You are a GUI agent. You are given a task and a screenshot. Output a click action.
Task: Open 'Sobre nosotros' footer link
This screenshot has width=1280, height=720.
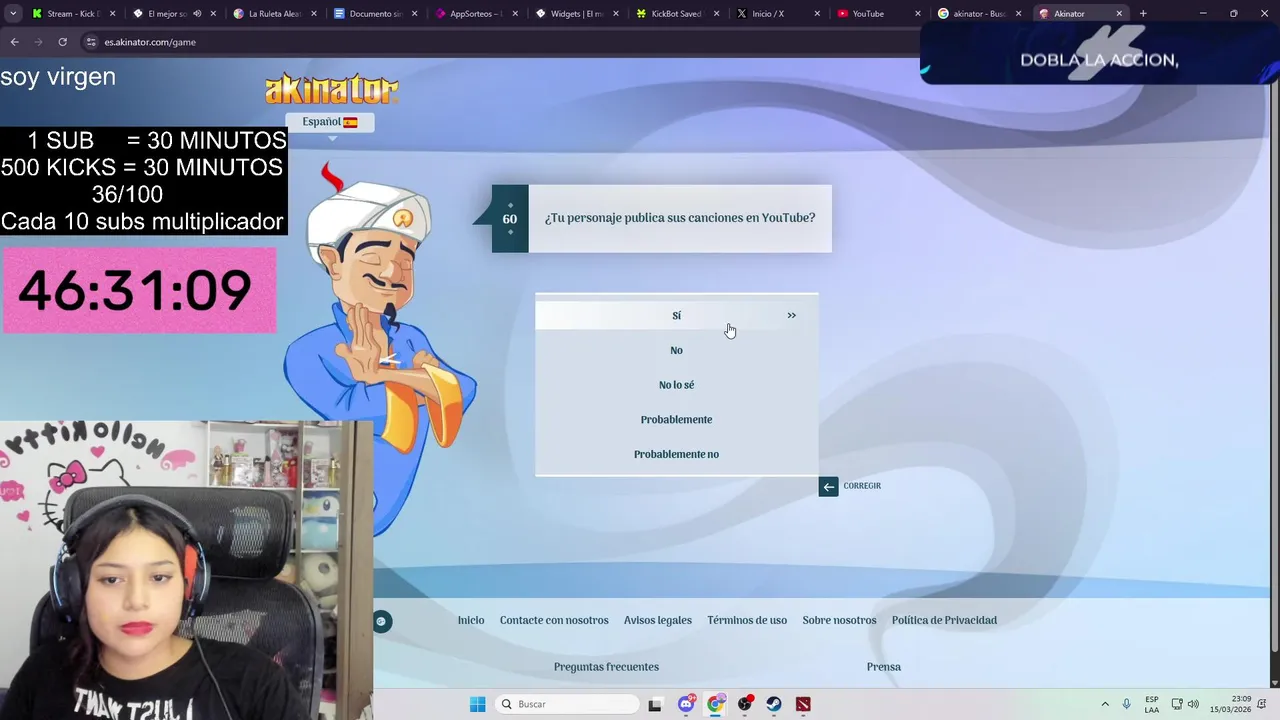pyautogui.click(x=839, y=620)
